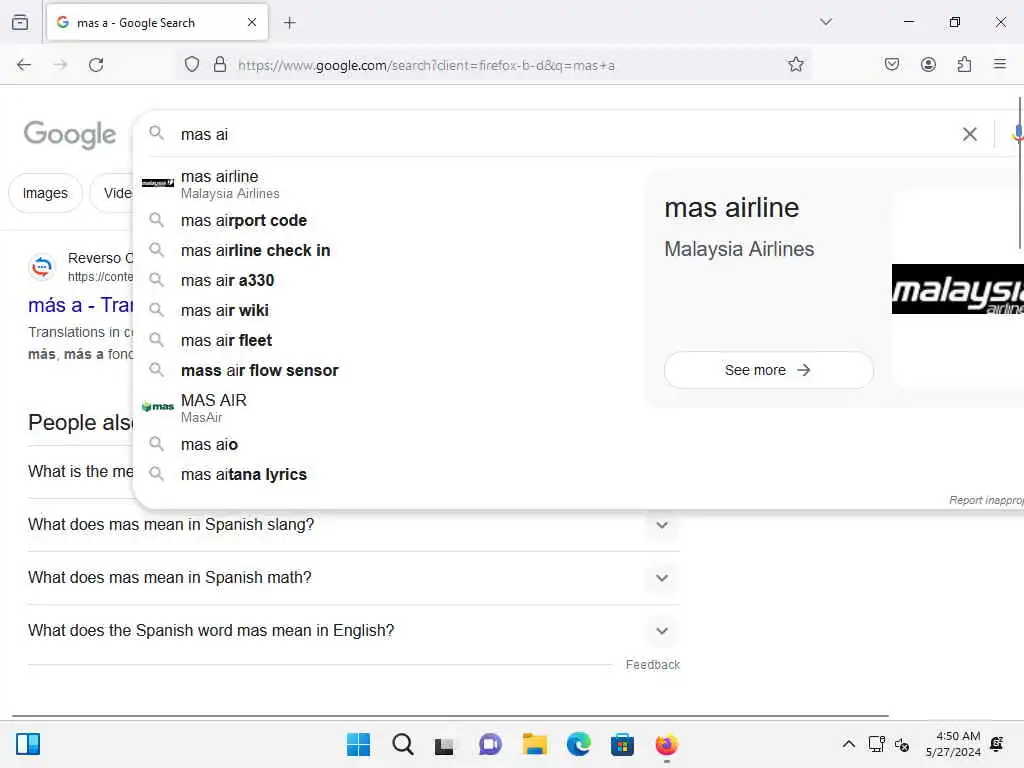Go forward one page
The image size is (1024, 768).
click(60, 65)
